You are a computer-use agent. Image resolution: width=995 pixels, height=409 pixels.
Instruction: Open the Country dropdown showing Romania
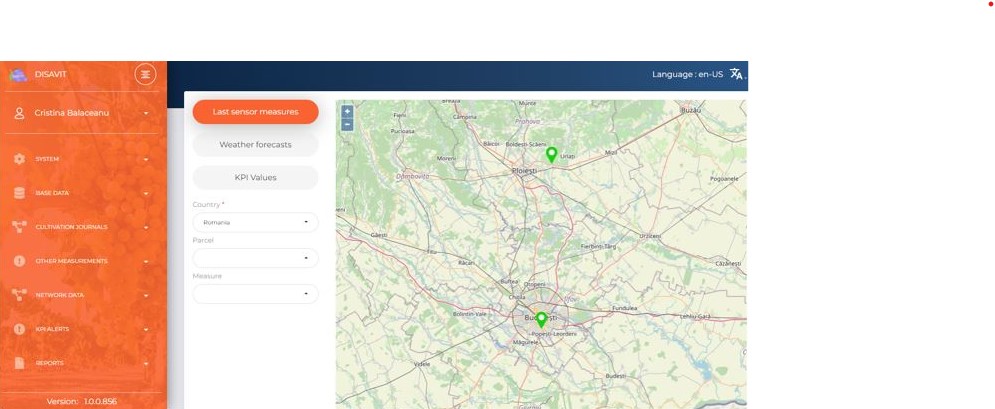[256, 223]
